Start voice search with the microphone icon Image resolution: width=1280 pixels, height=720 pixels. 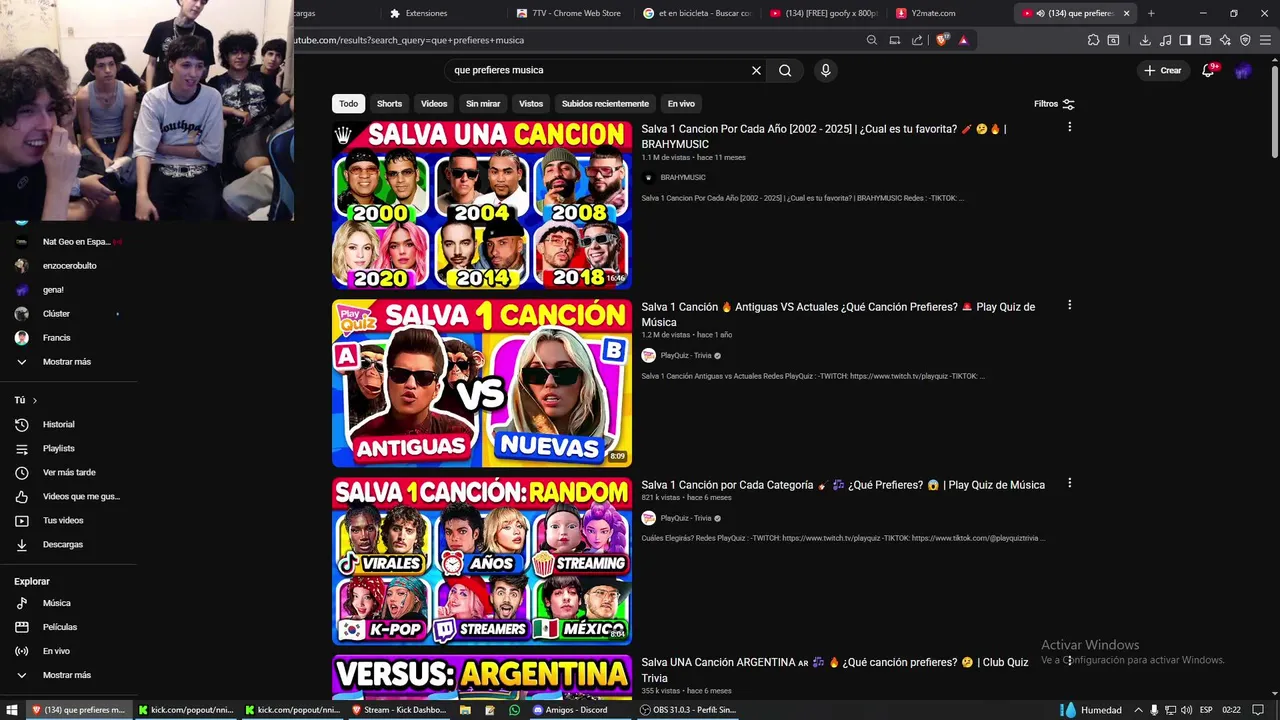click(x=825, y=70)
